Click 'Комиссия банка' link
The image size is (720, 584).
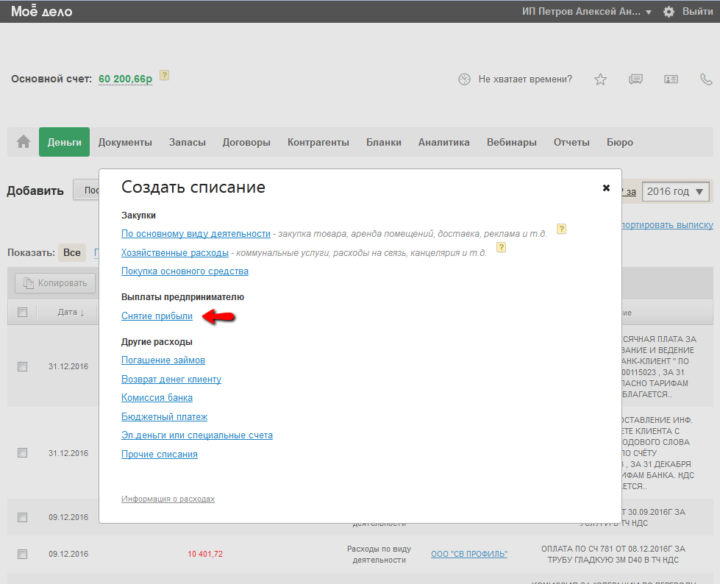[x=157, y=398]
